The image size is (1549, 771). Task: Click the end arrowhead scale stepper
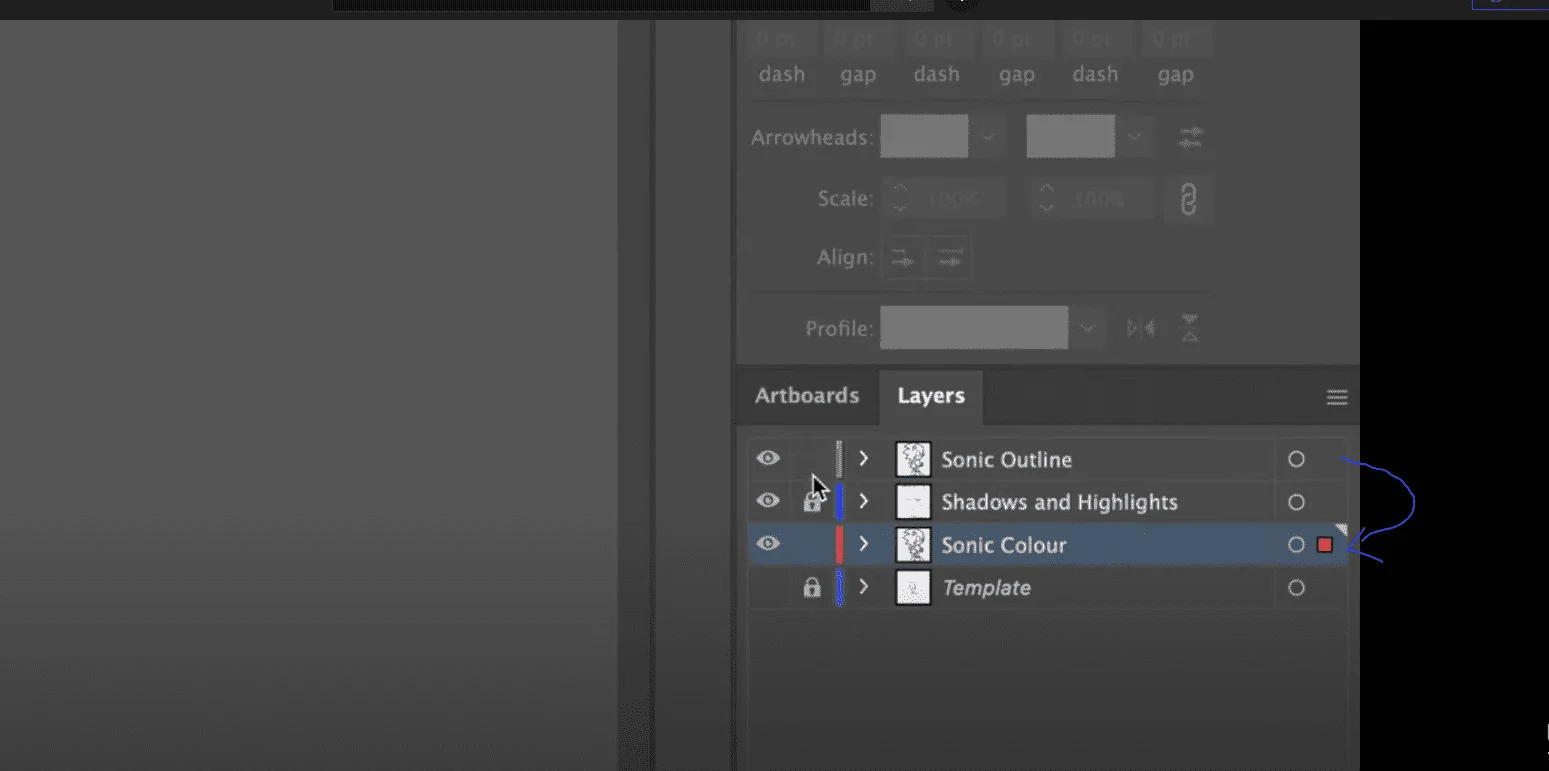1046,199
